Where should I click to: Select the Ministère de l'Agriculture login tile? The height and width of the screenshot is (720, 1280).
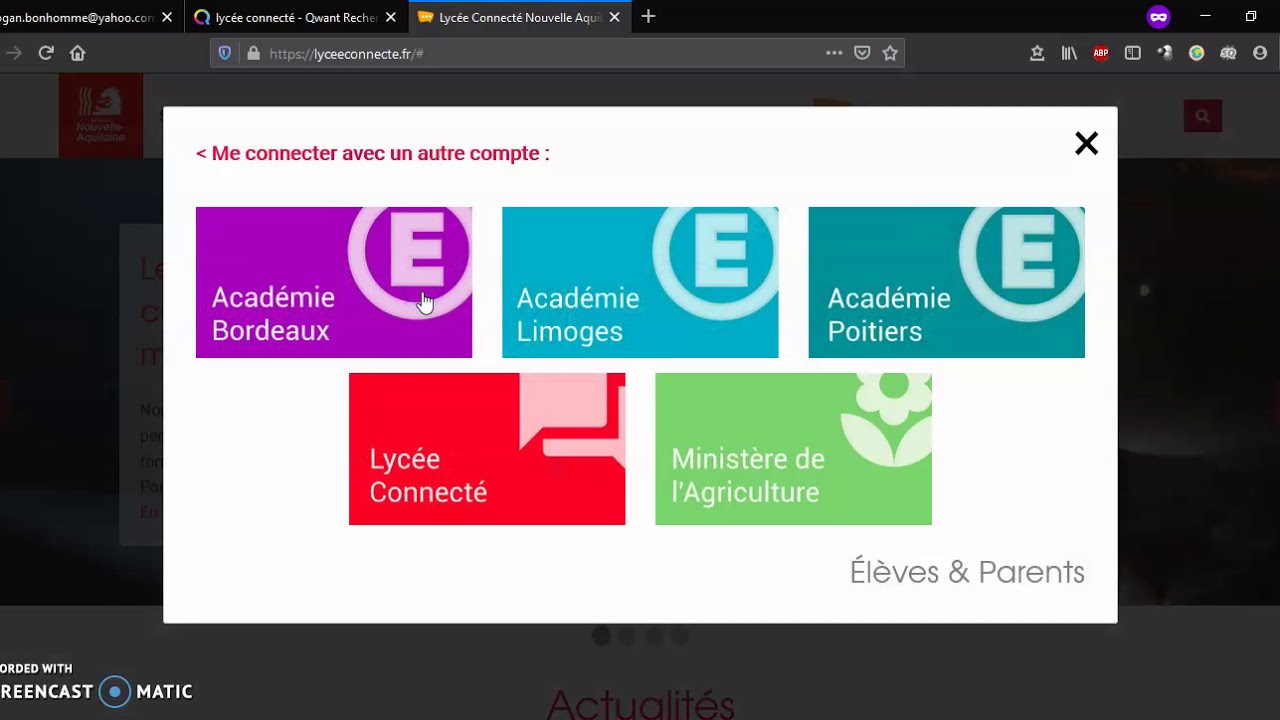pyautogui.click(x=793, y=449)
